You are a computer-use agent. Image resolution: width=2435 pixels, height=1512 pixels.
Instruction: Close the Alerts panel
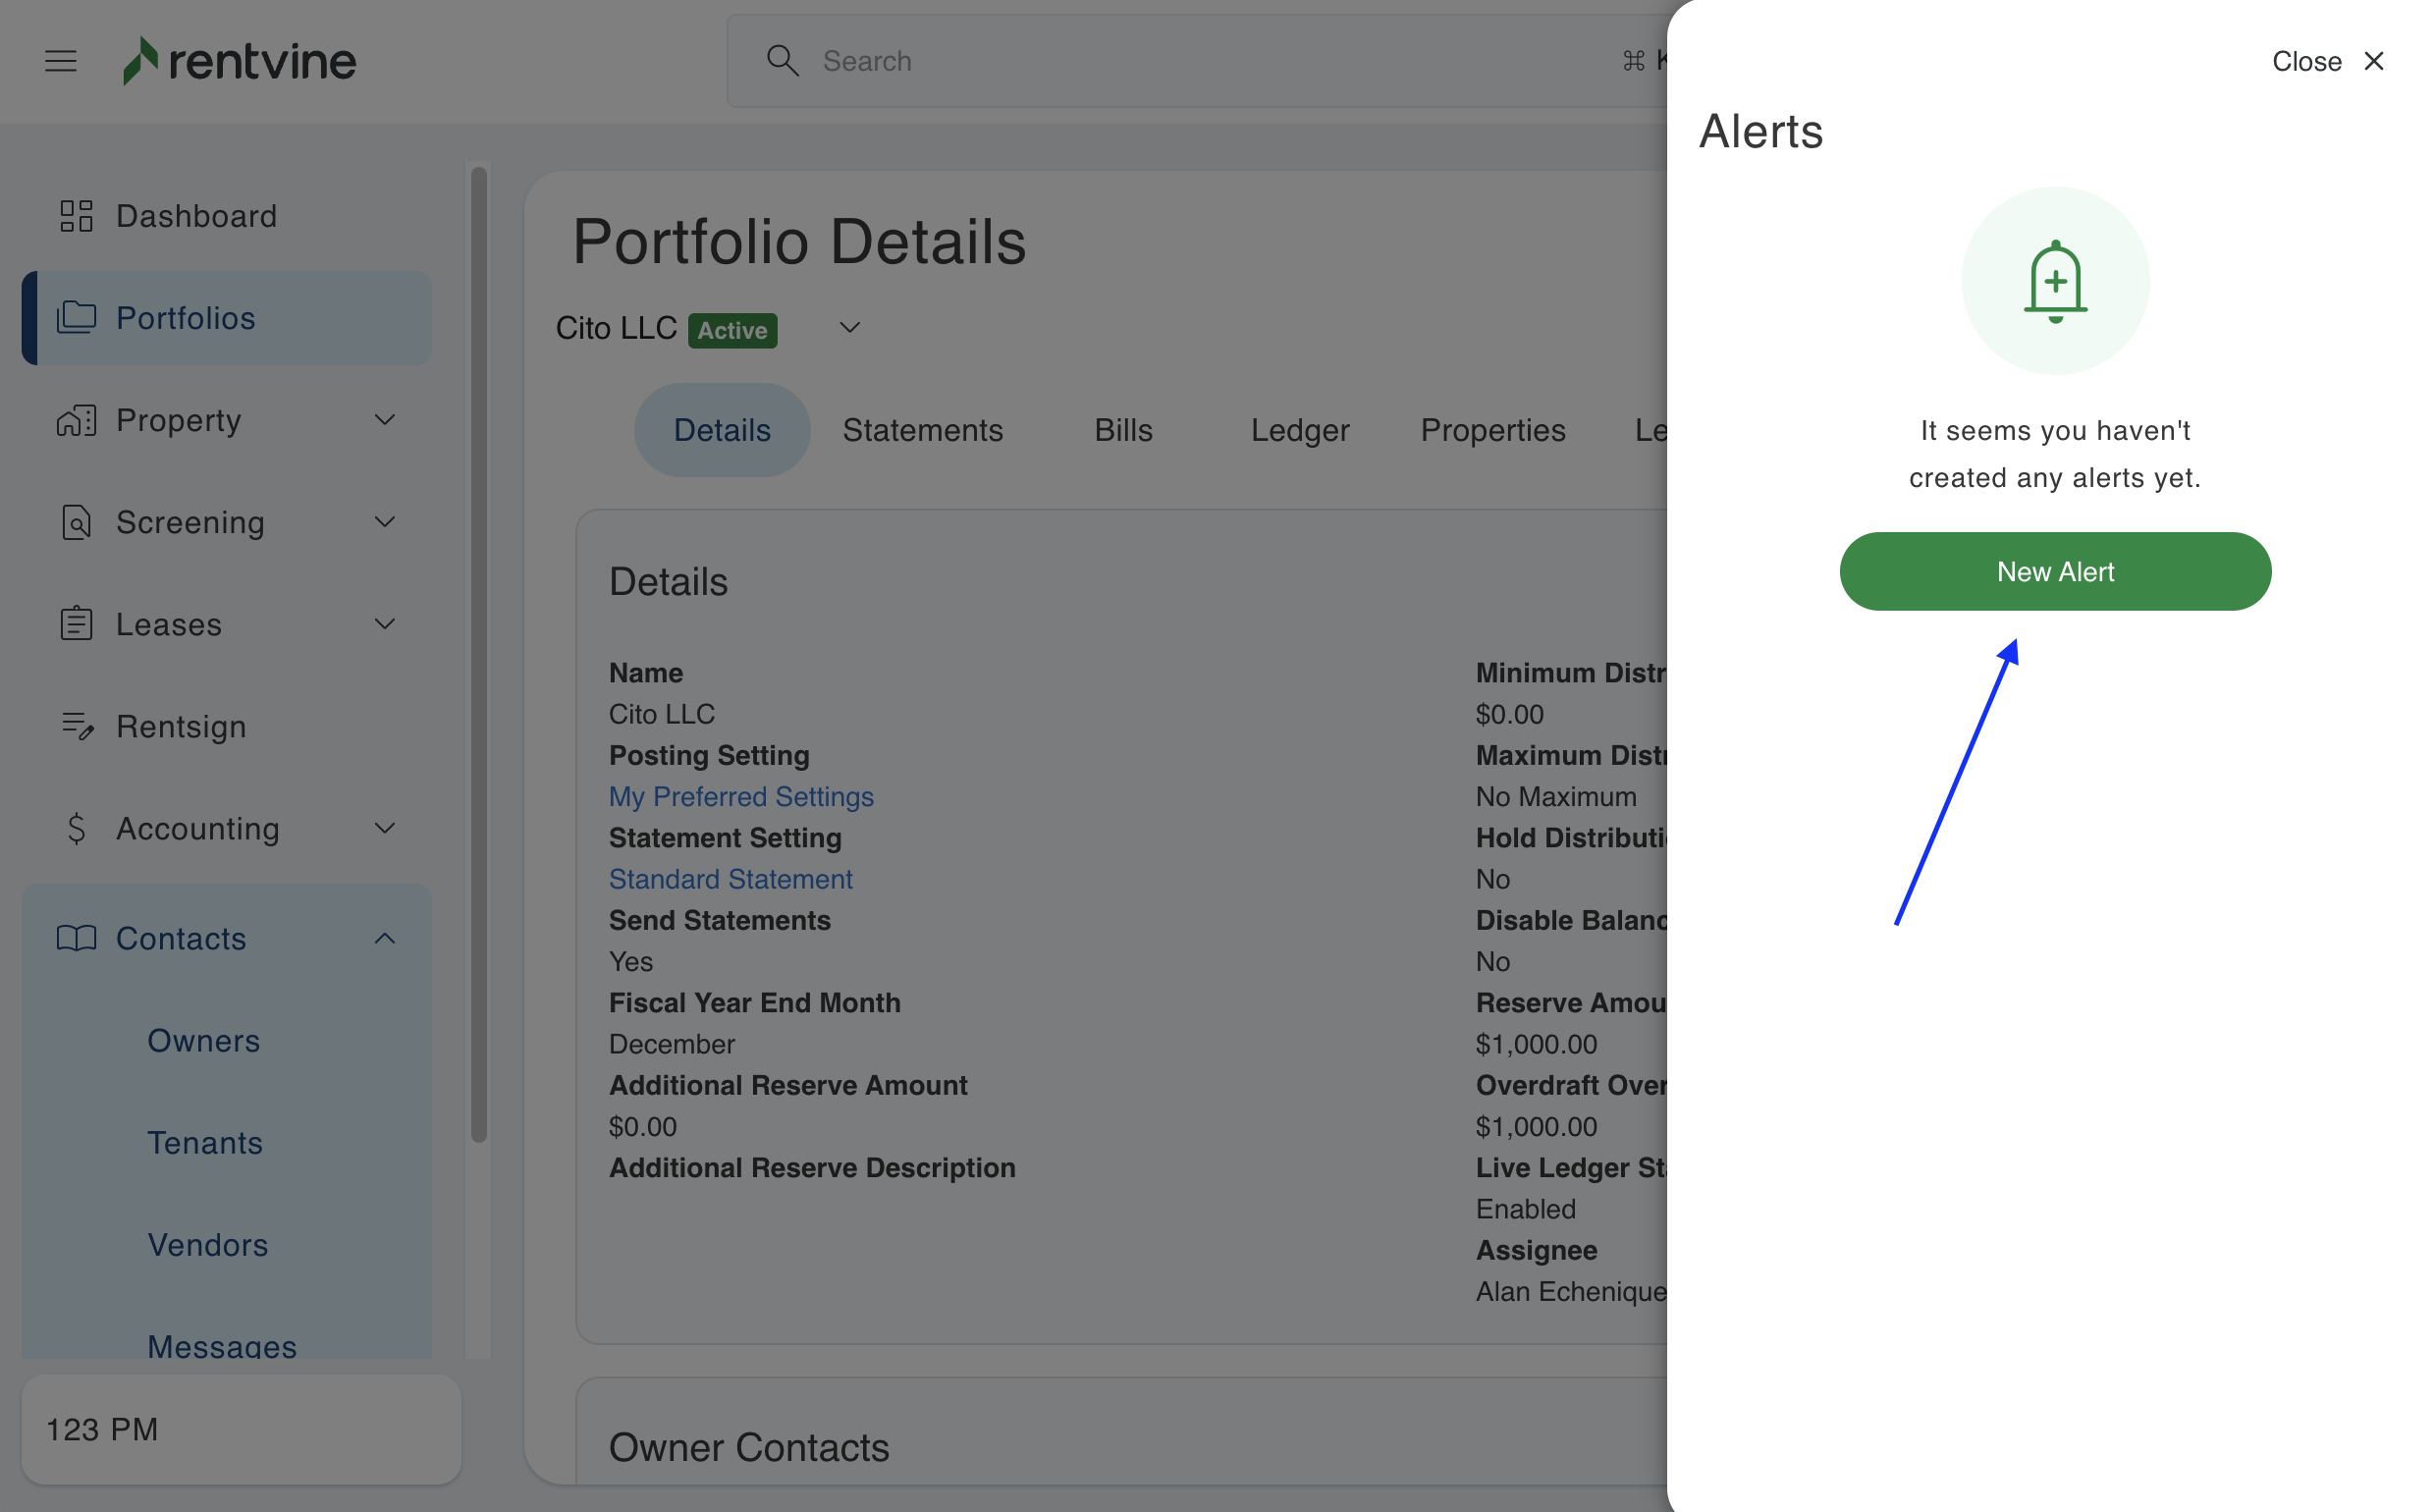pyautogui.click(x=2327, y=61)
